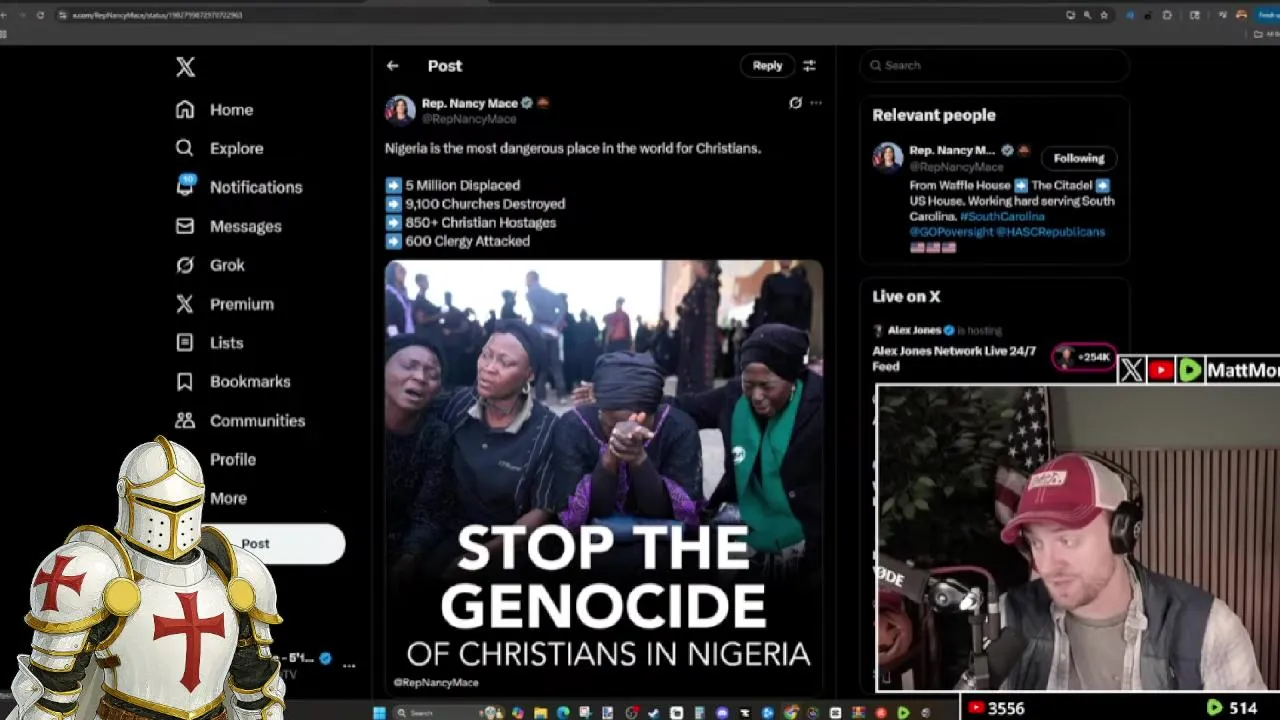This screenshot has width=1280, height=720.
Task: Select the Home menu label
Action: [231, 110]
